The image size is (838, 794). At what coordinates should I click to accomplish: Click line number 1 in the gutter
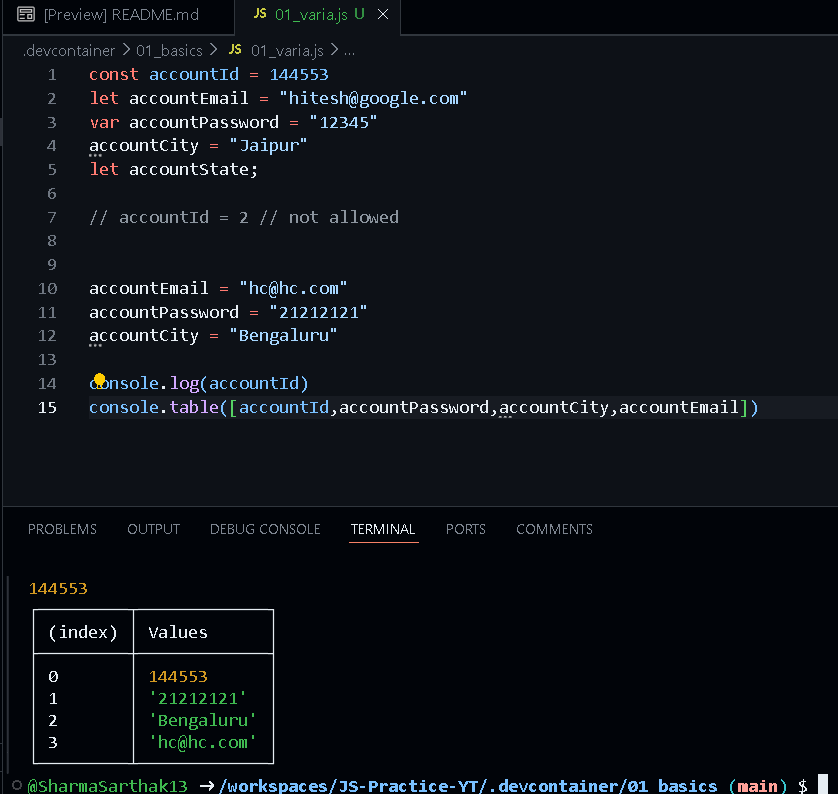[52, 74]
